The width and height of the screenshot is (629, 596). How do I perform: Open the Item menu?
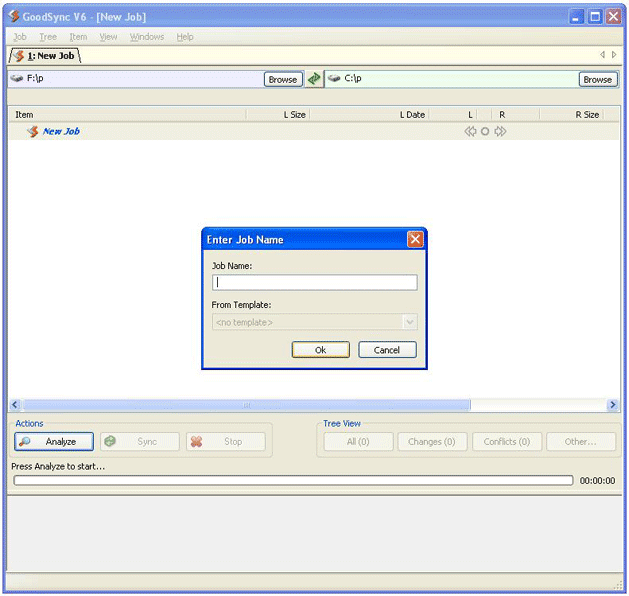[x=78, y=37]
